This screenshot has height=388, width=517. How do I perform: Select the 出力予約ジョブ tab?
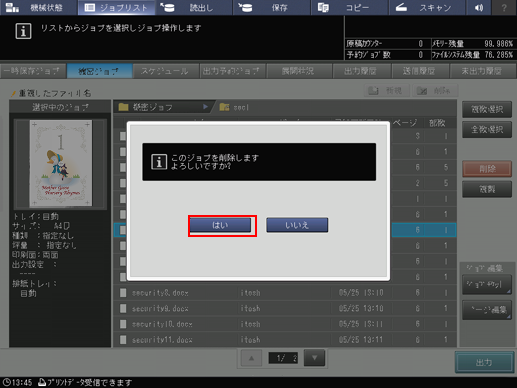coord(232,71)
